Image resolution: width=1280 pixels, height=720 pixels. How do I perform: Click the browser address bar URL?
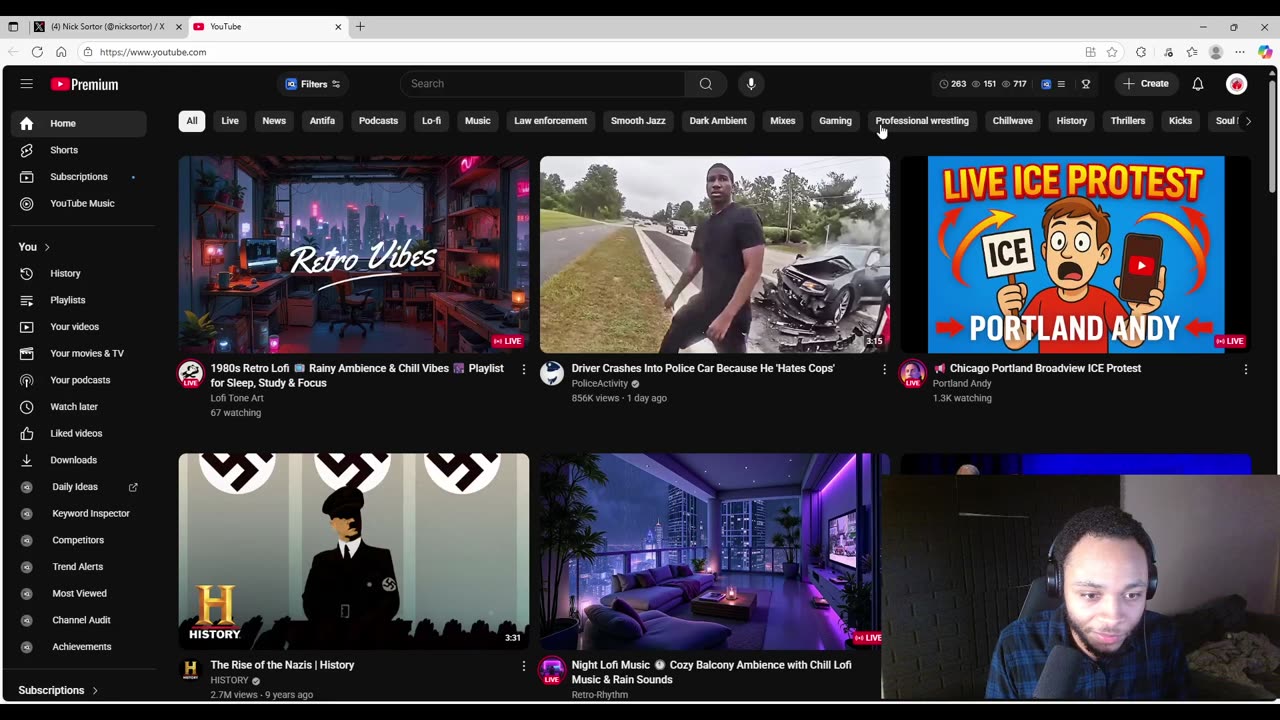tap(153, 52)
